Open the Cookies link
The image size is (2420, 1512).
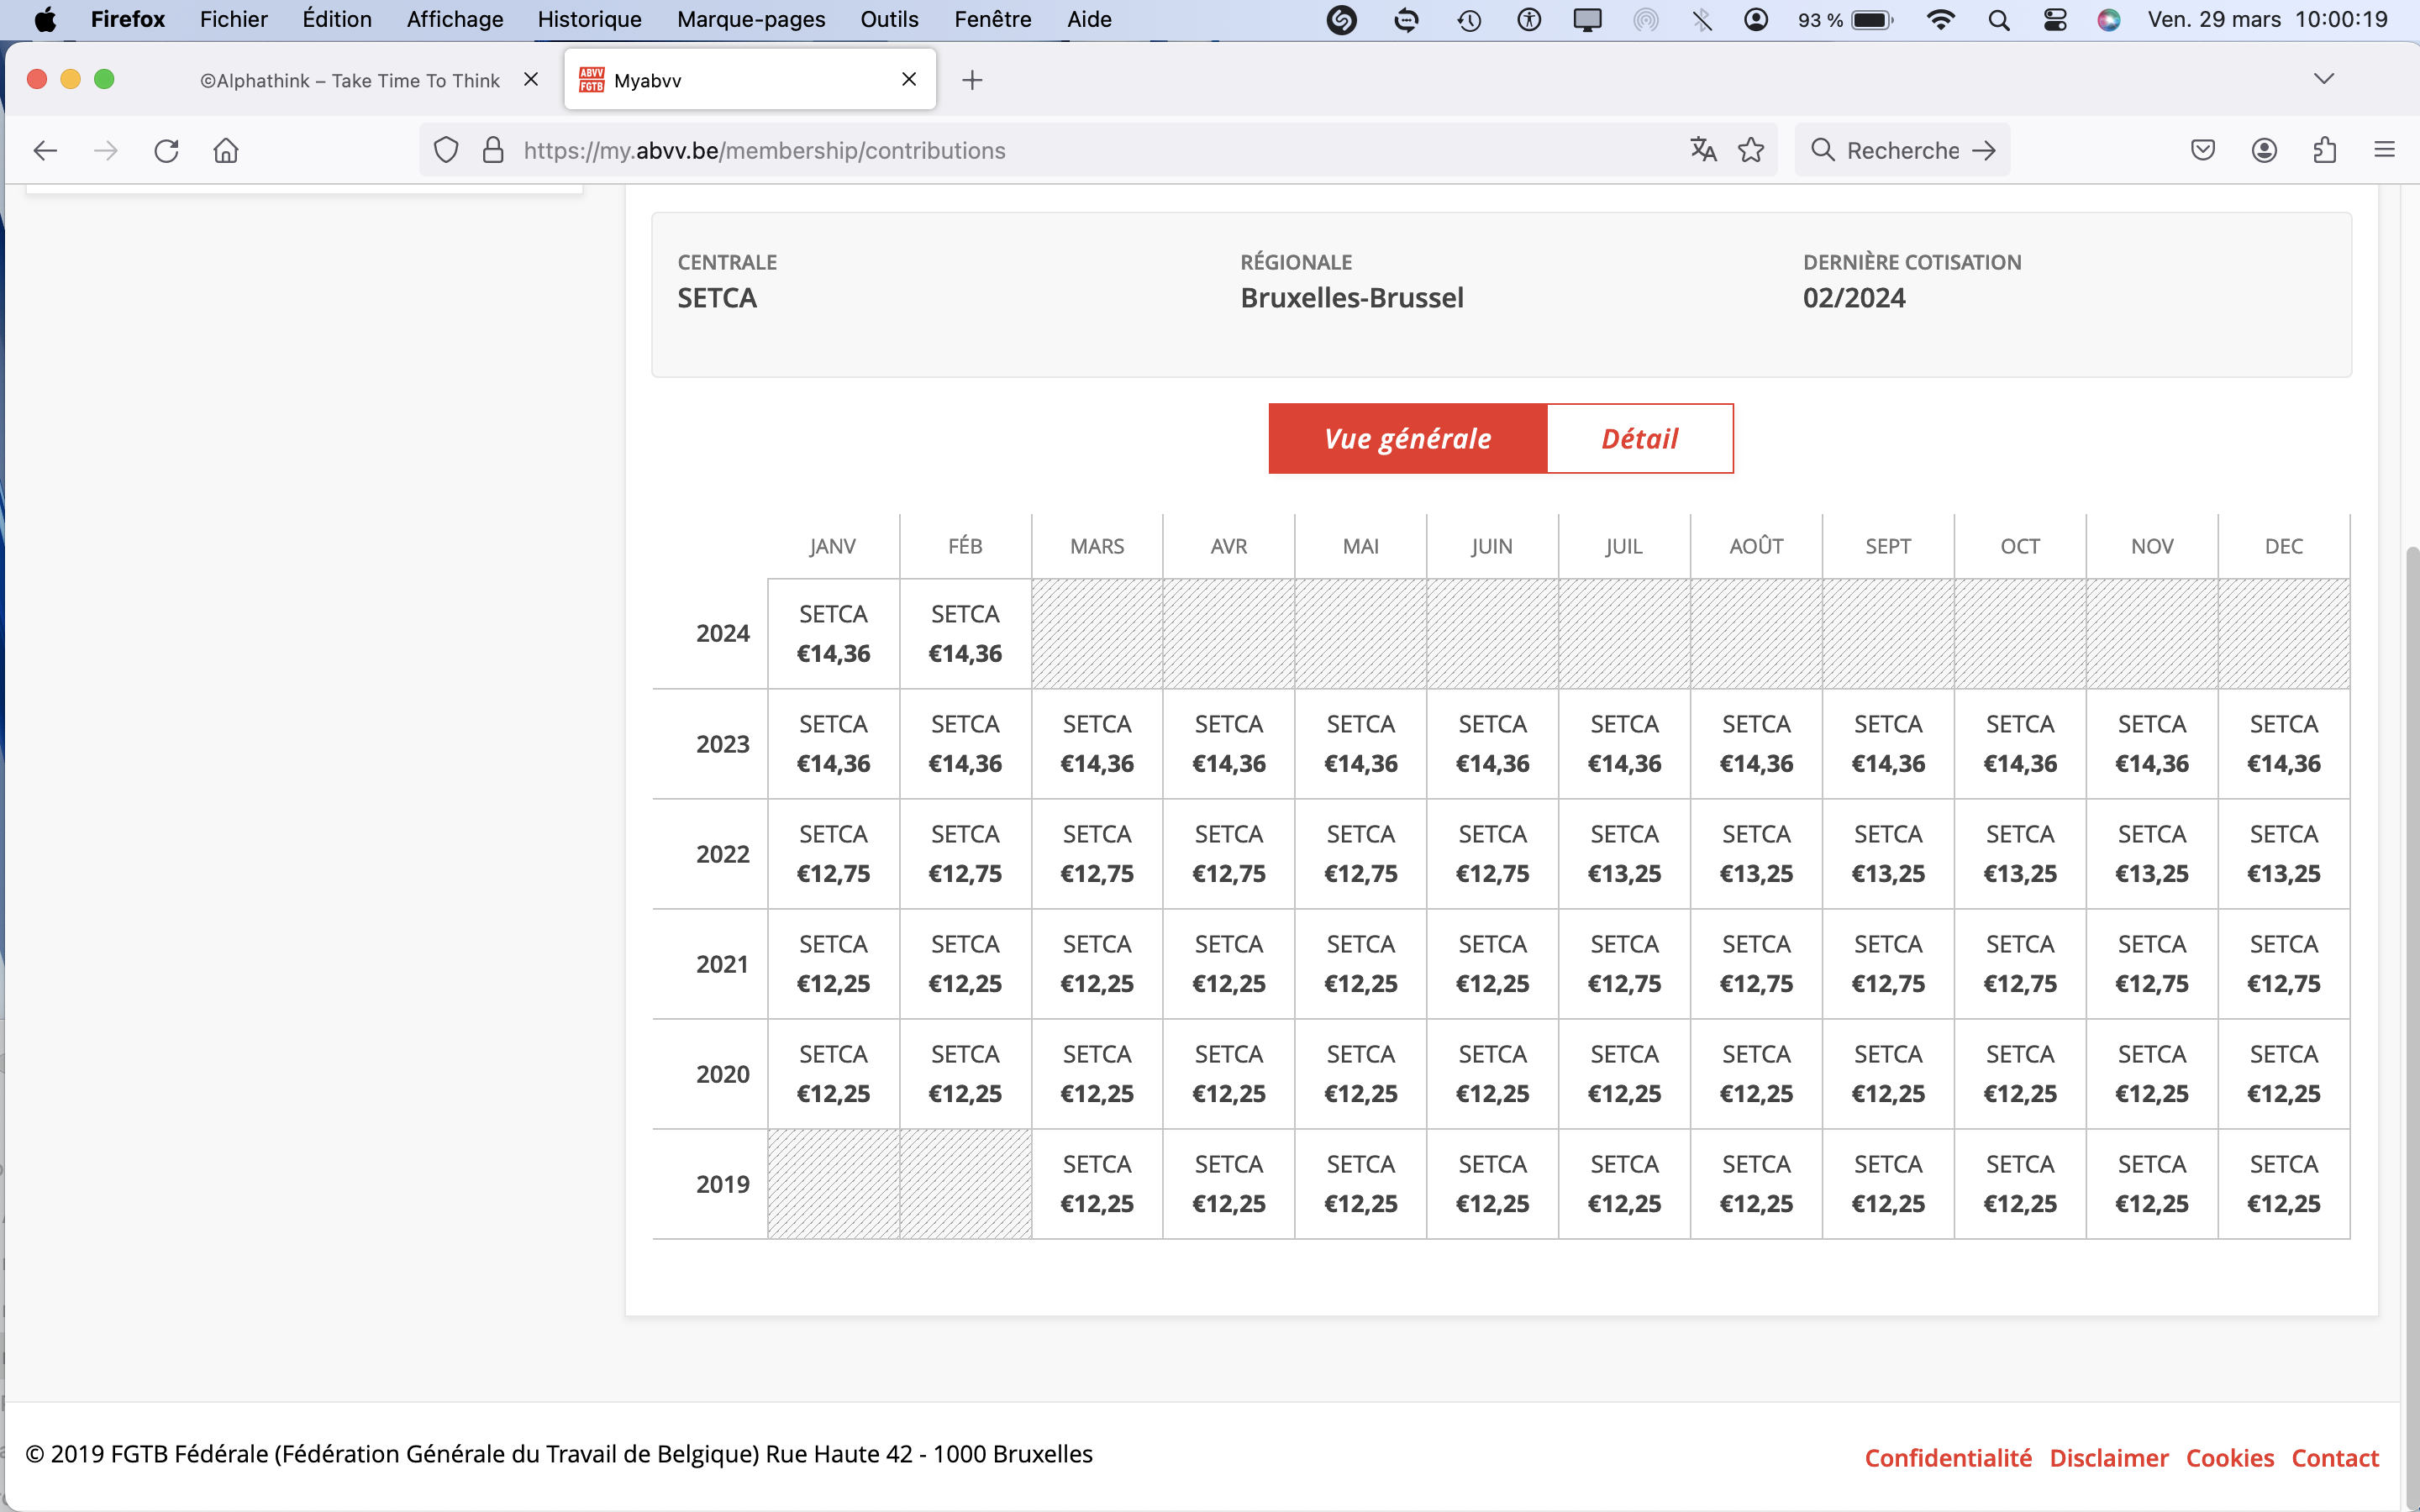[x=2230, y=1458]
